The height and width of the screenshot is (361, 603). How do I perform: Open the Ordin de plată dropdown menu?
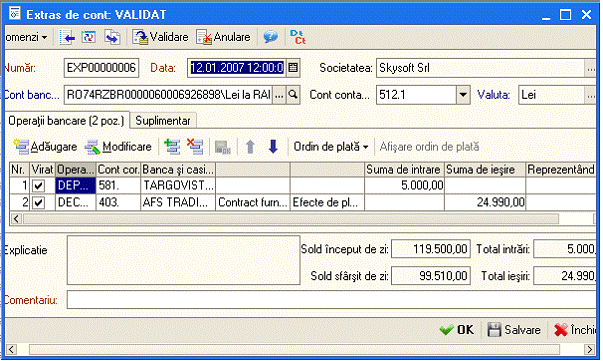pos(331,146)
